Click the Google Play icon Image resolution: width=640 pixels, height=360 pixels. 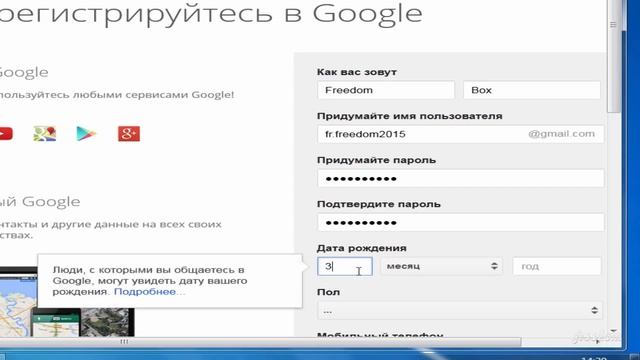point(86,134)
